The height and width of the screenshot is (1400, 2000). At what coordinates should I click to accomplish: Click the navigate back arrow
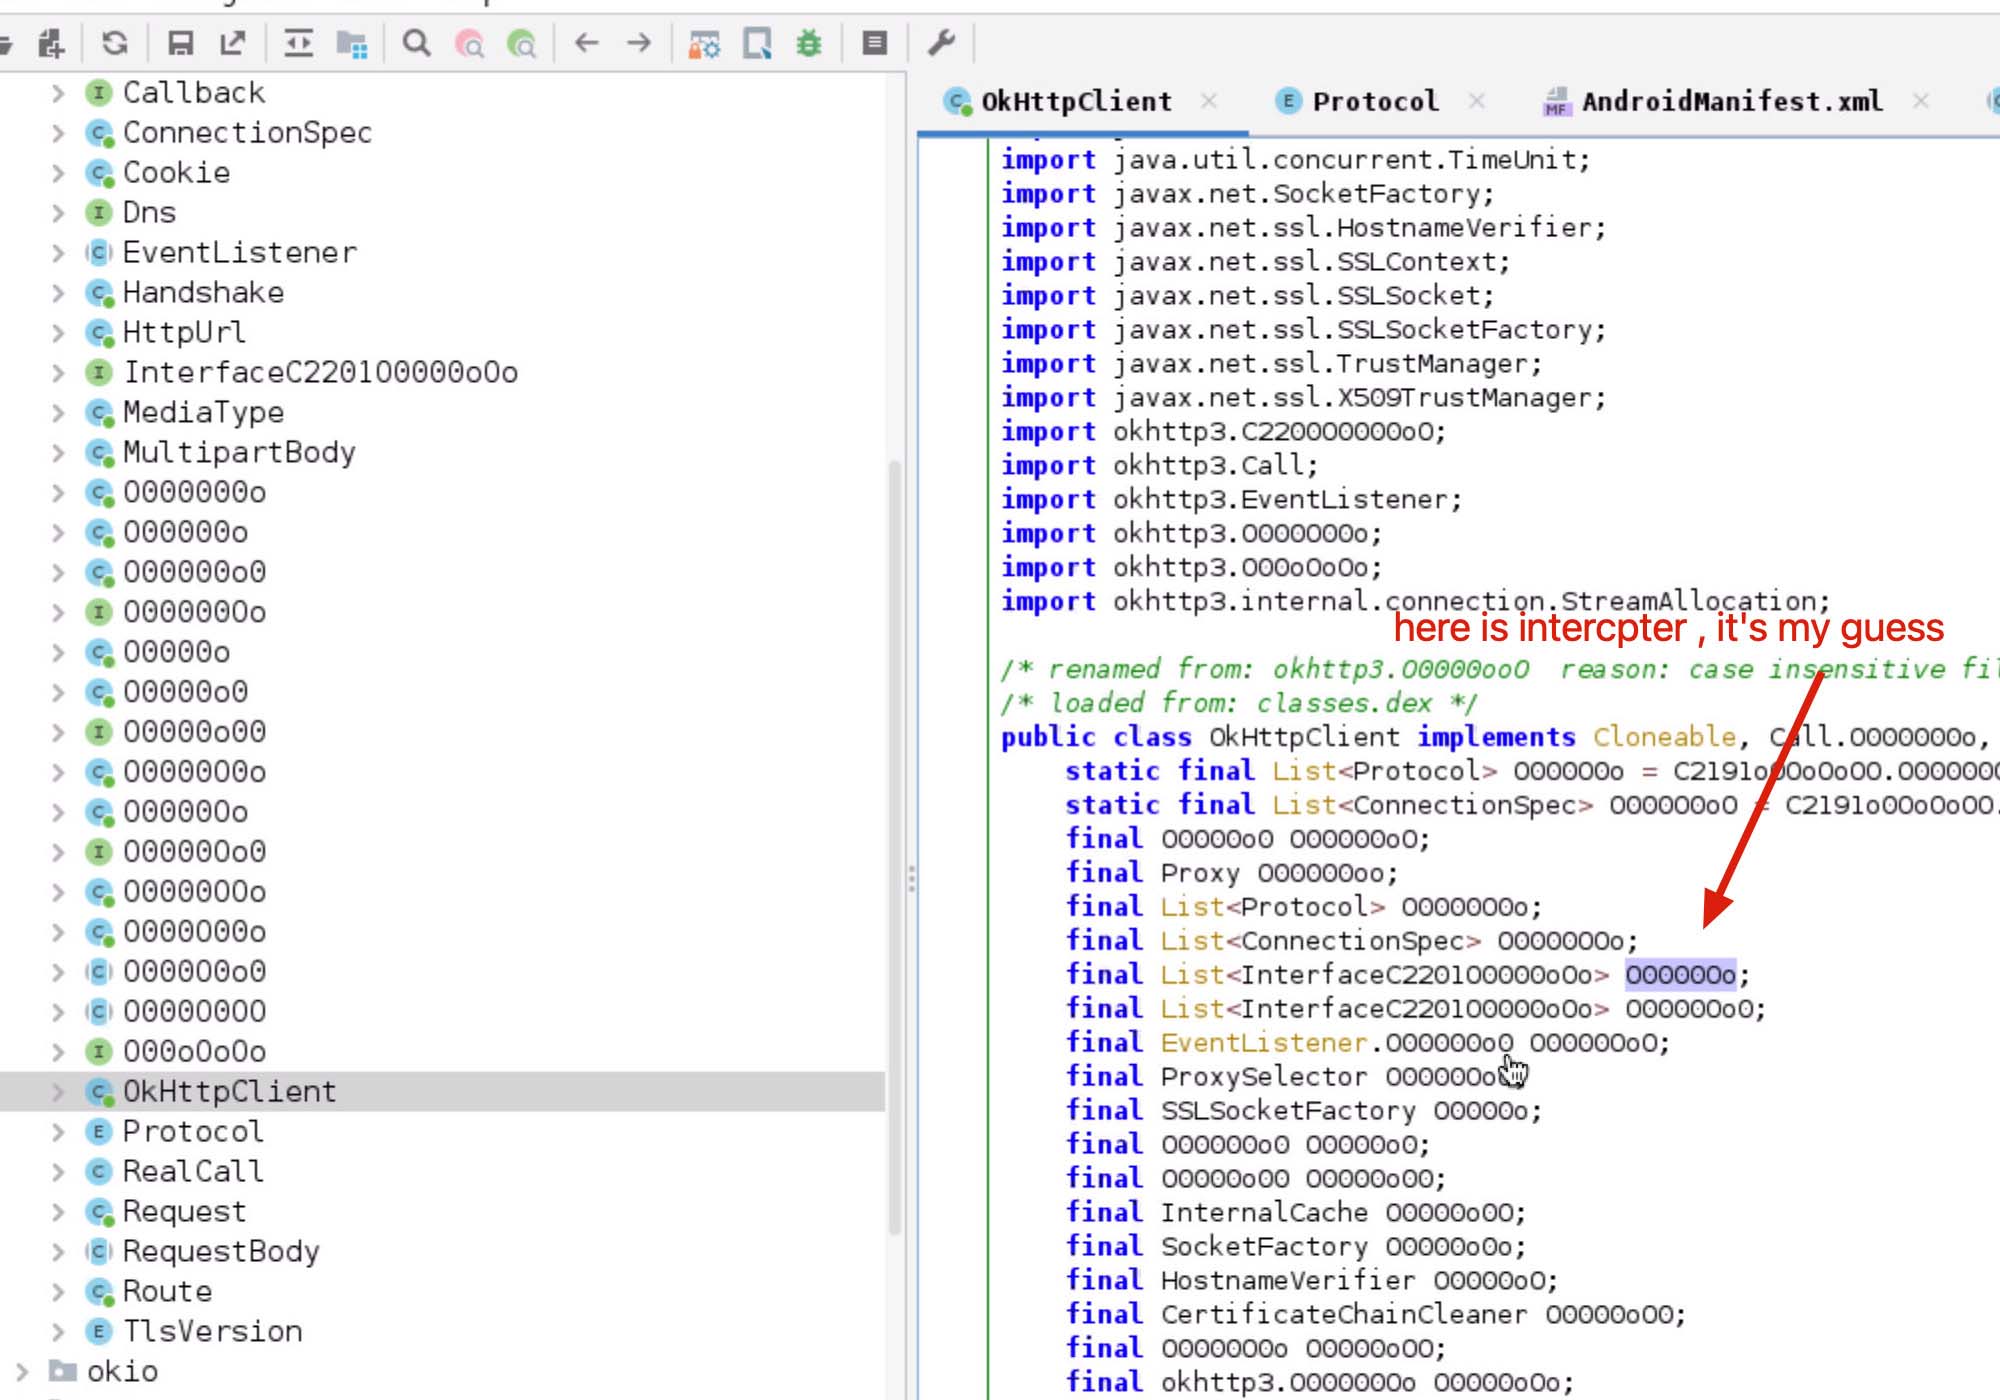click(x=587, y=43)
